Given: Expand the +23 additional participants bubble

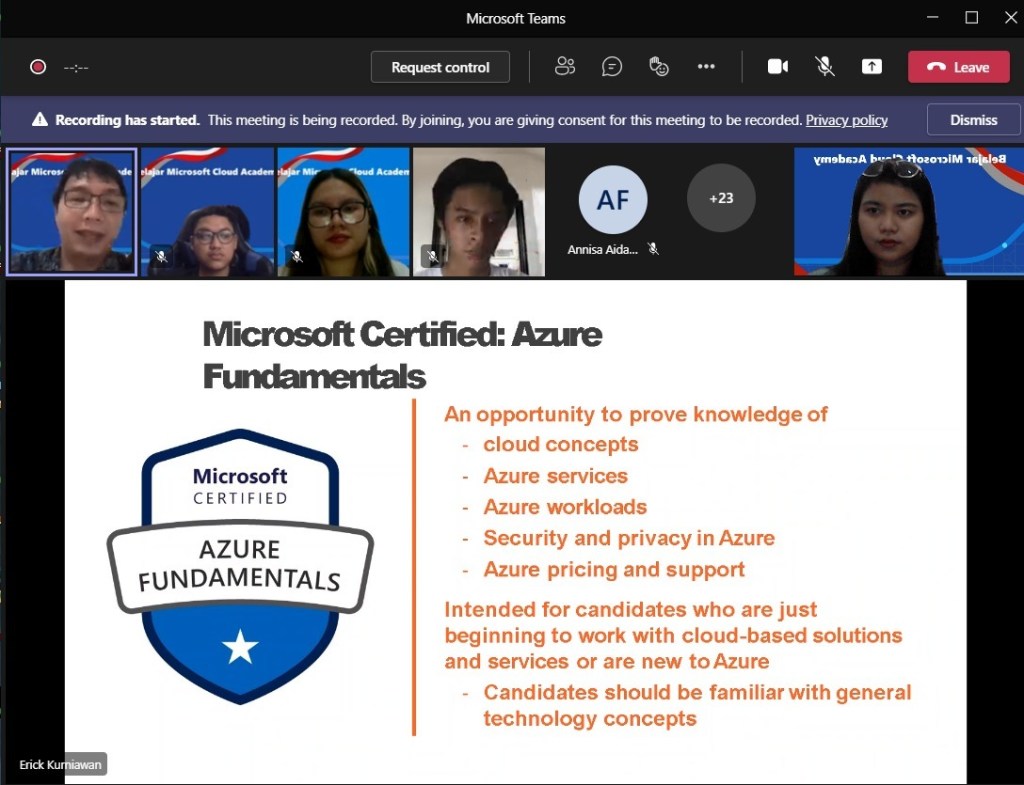Looking at the screenshot, I should coord(721,198).
